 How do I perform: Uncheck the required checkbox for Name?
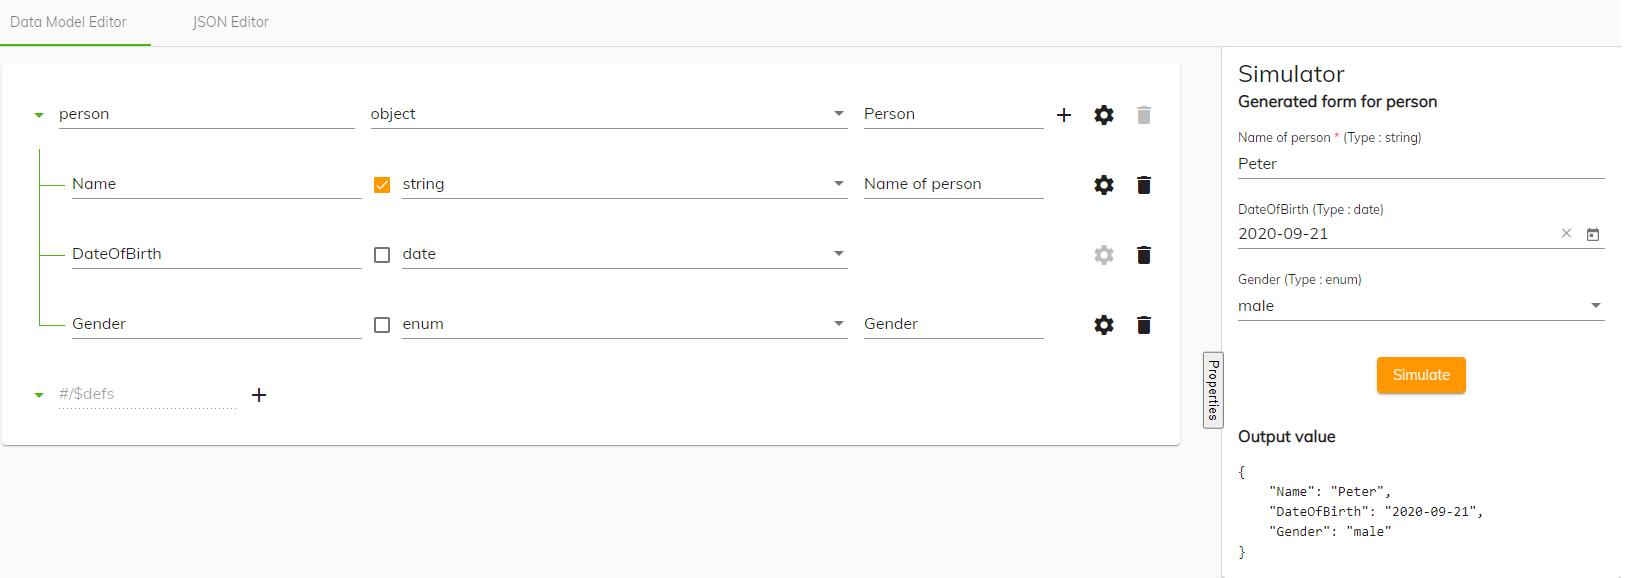point(382,185)
